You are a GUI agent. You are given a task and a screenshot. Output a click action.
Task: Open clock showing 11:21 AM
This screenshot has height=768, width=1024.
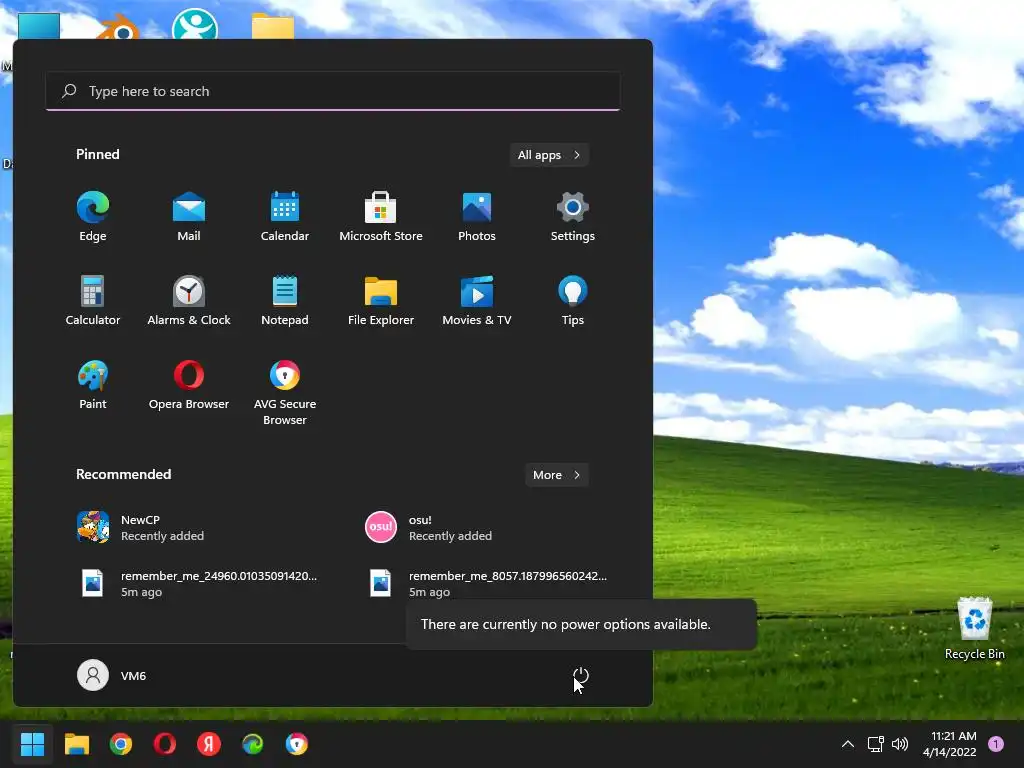[950, 744]
